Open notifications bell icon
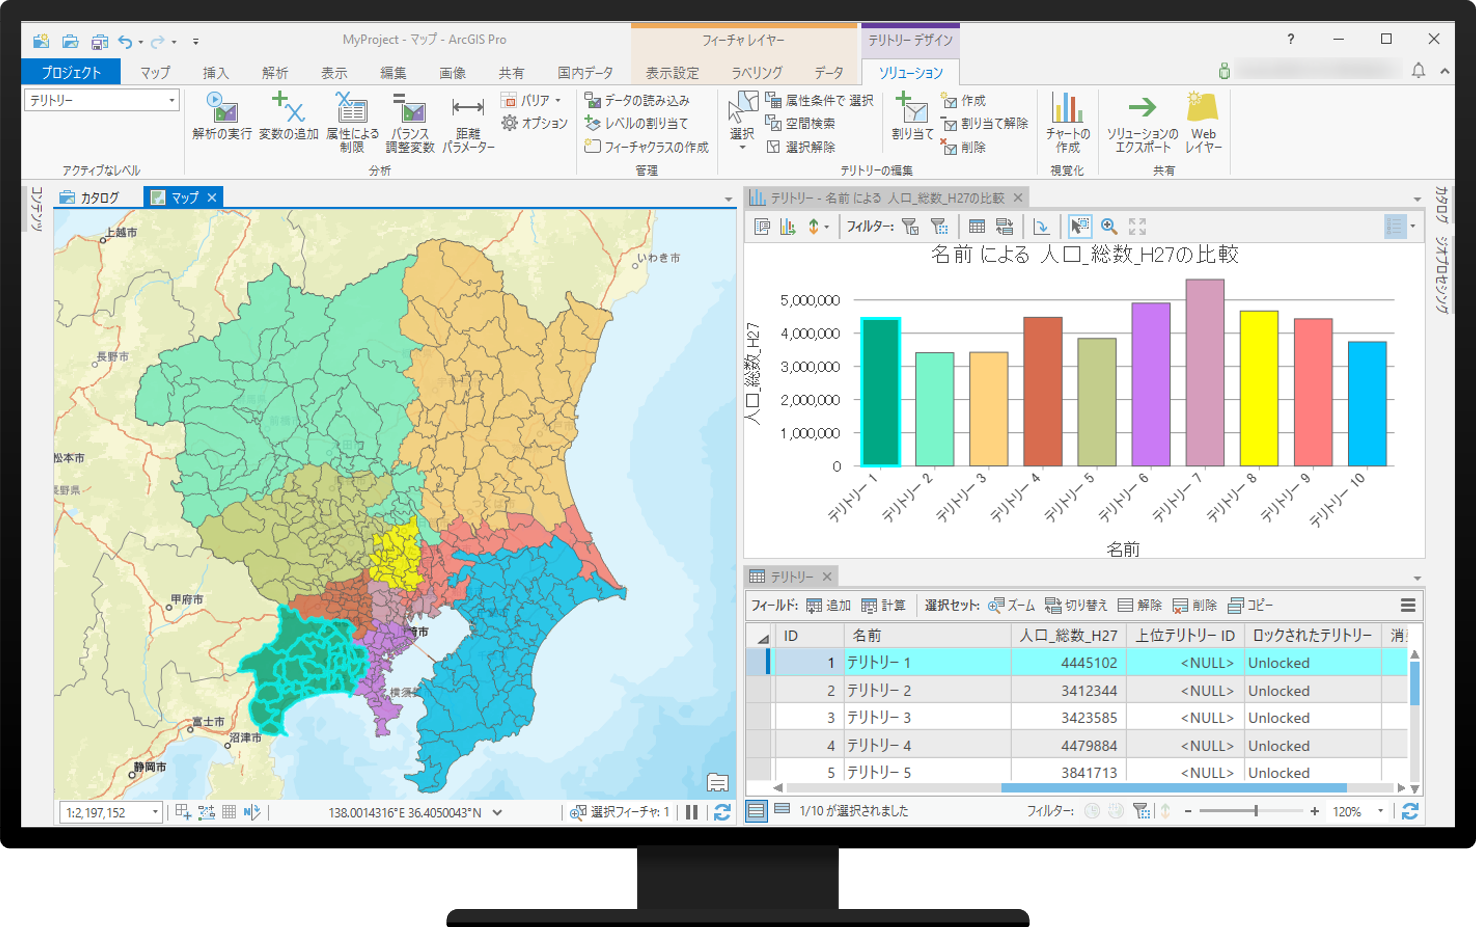 (x=1418, y=70)
